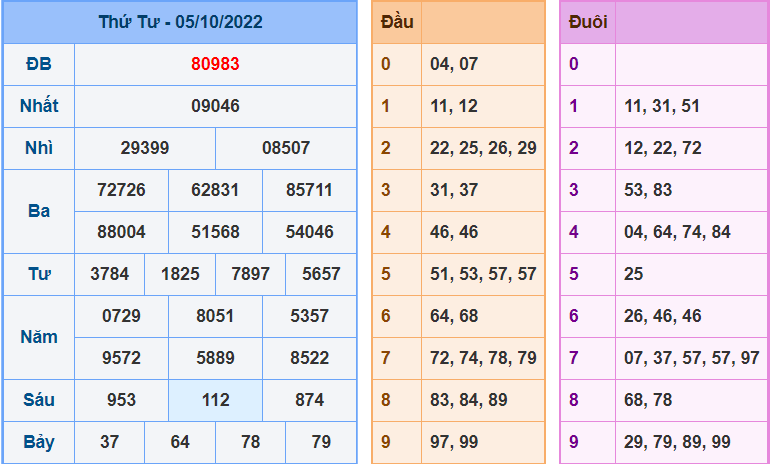Click the header 'Thứ Tư - 05/10/2022'

pyautogui.click(x=180, y=22)
